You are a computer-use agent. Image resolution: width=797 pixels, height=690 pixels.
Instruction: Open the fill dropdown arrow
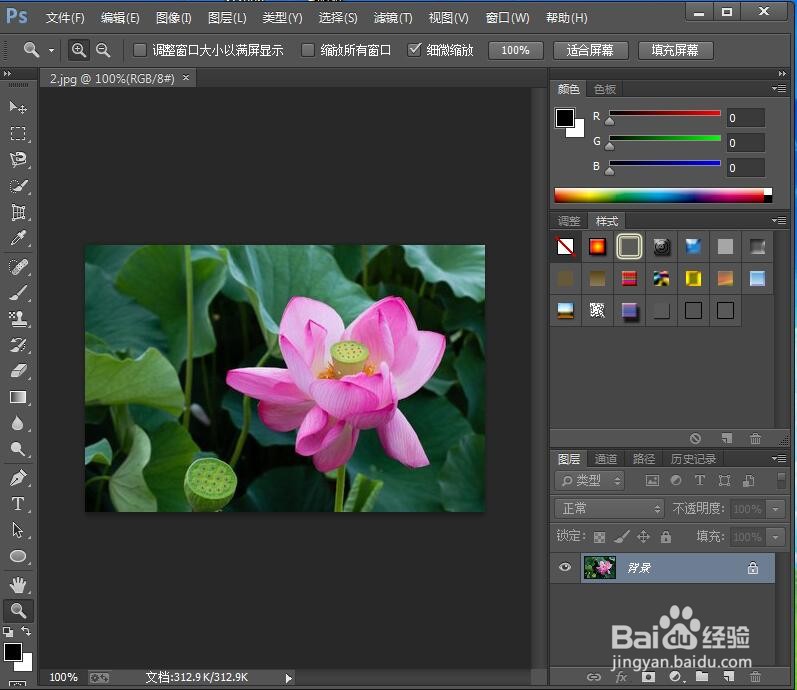coord(776,536)
